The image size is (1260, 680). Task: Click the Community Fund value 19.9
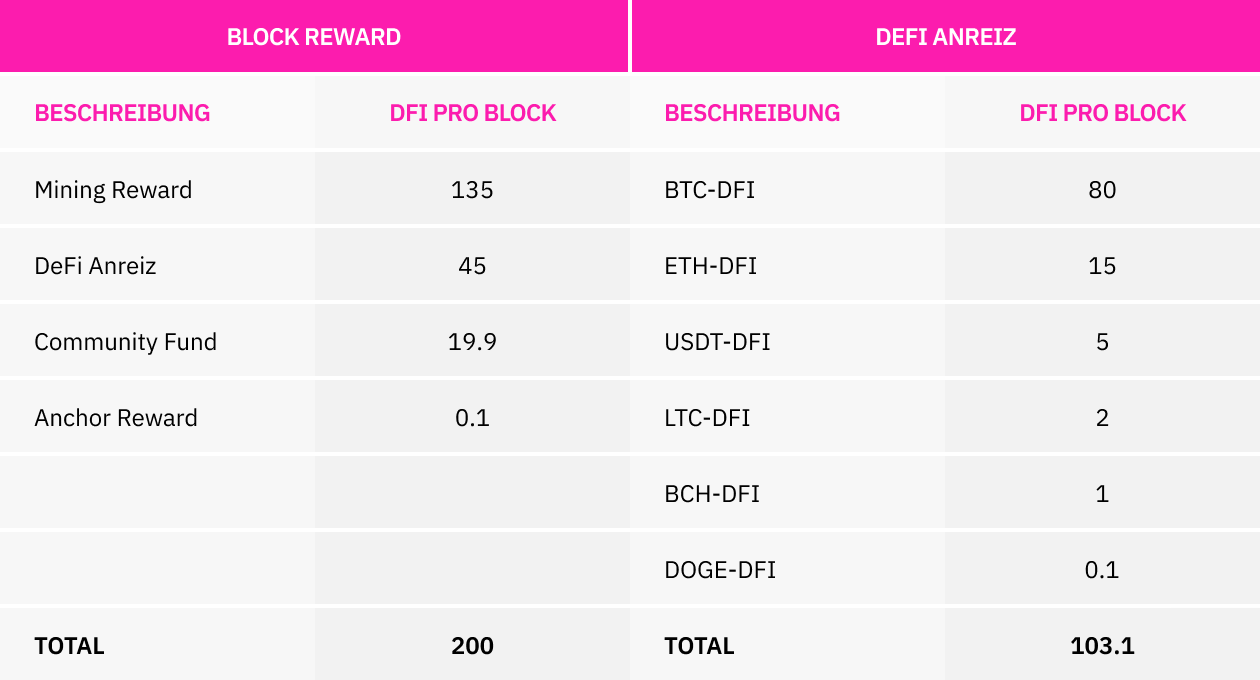(472, 342)
